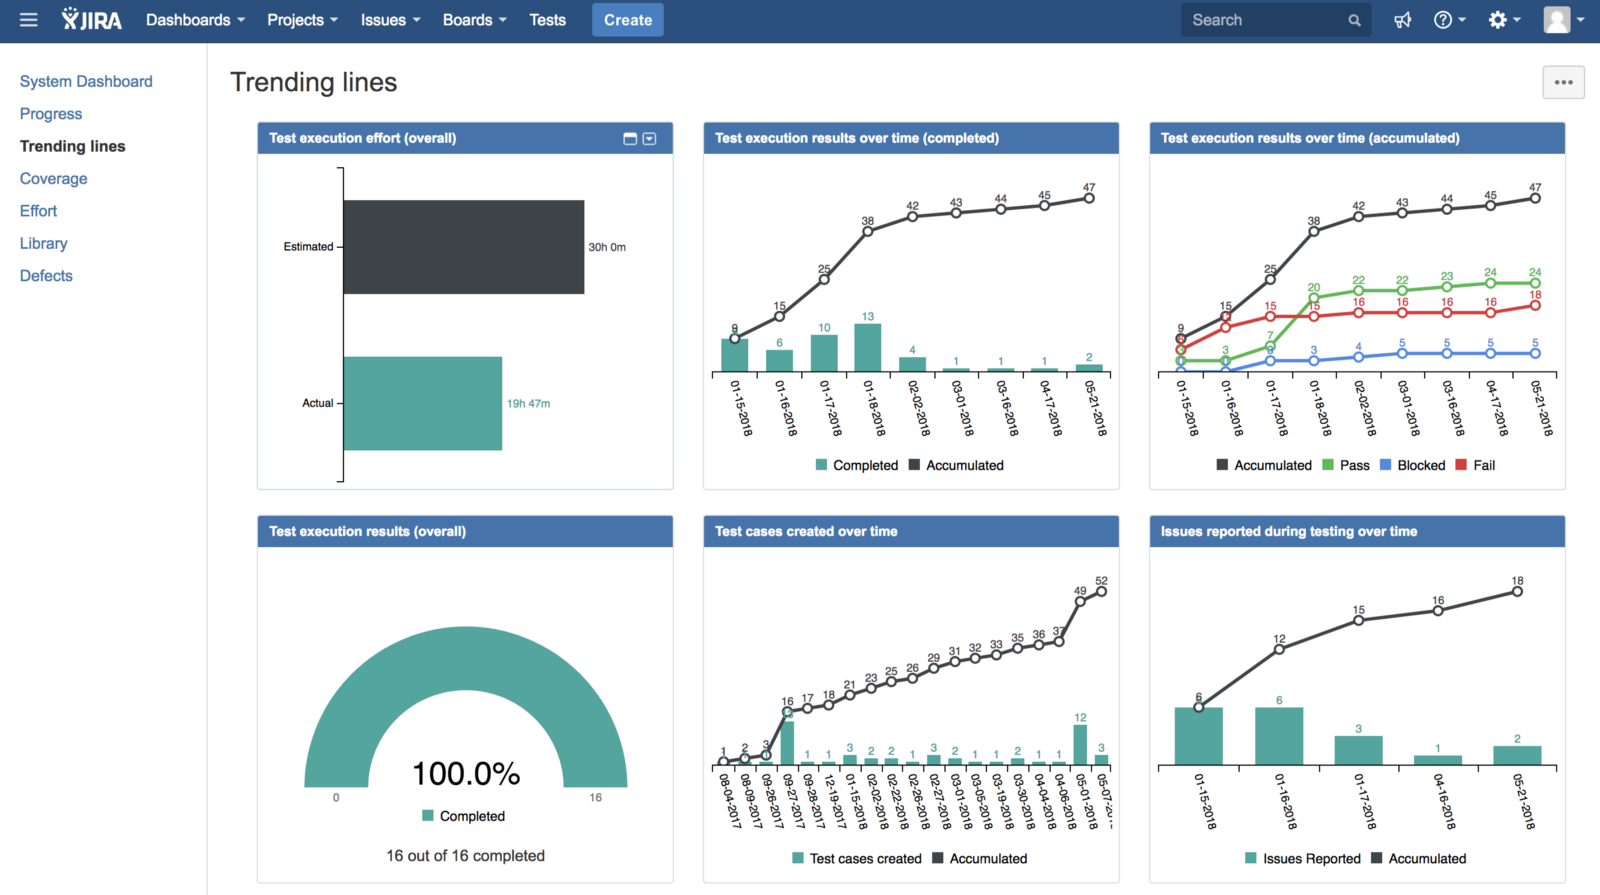Click the Create button
The image size is (1600, 895).
627,20
